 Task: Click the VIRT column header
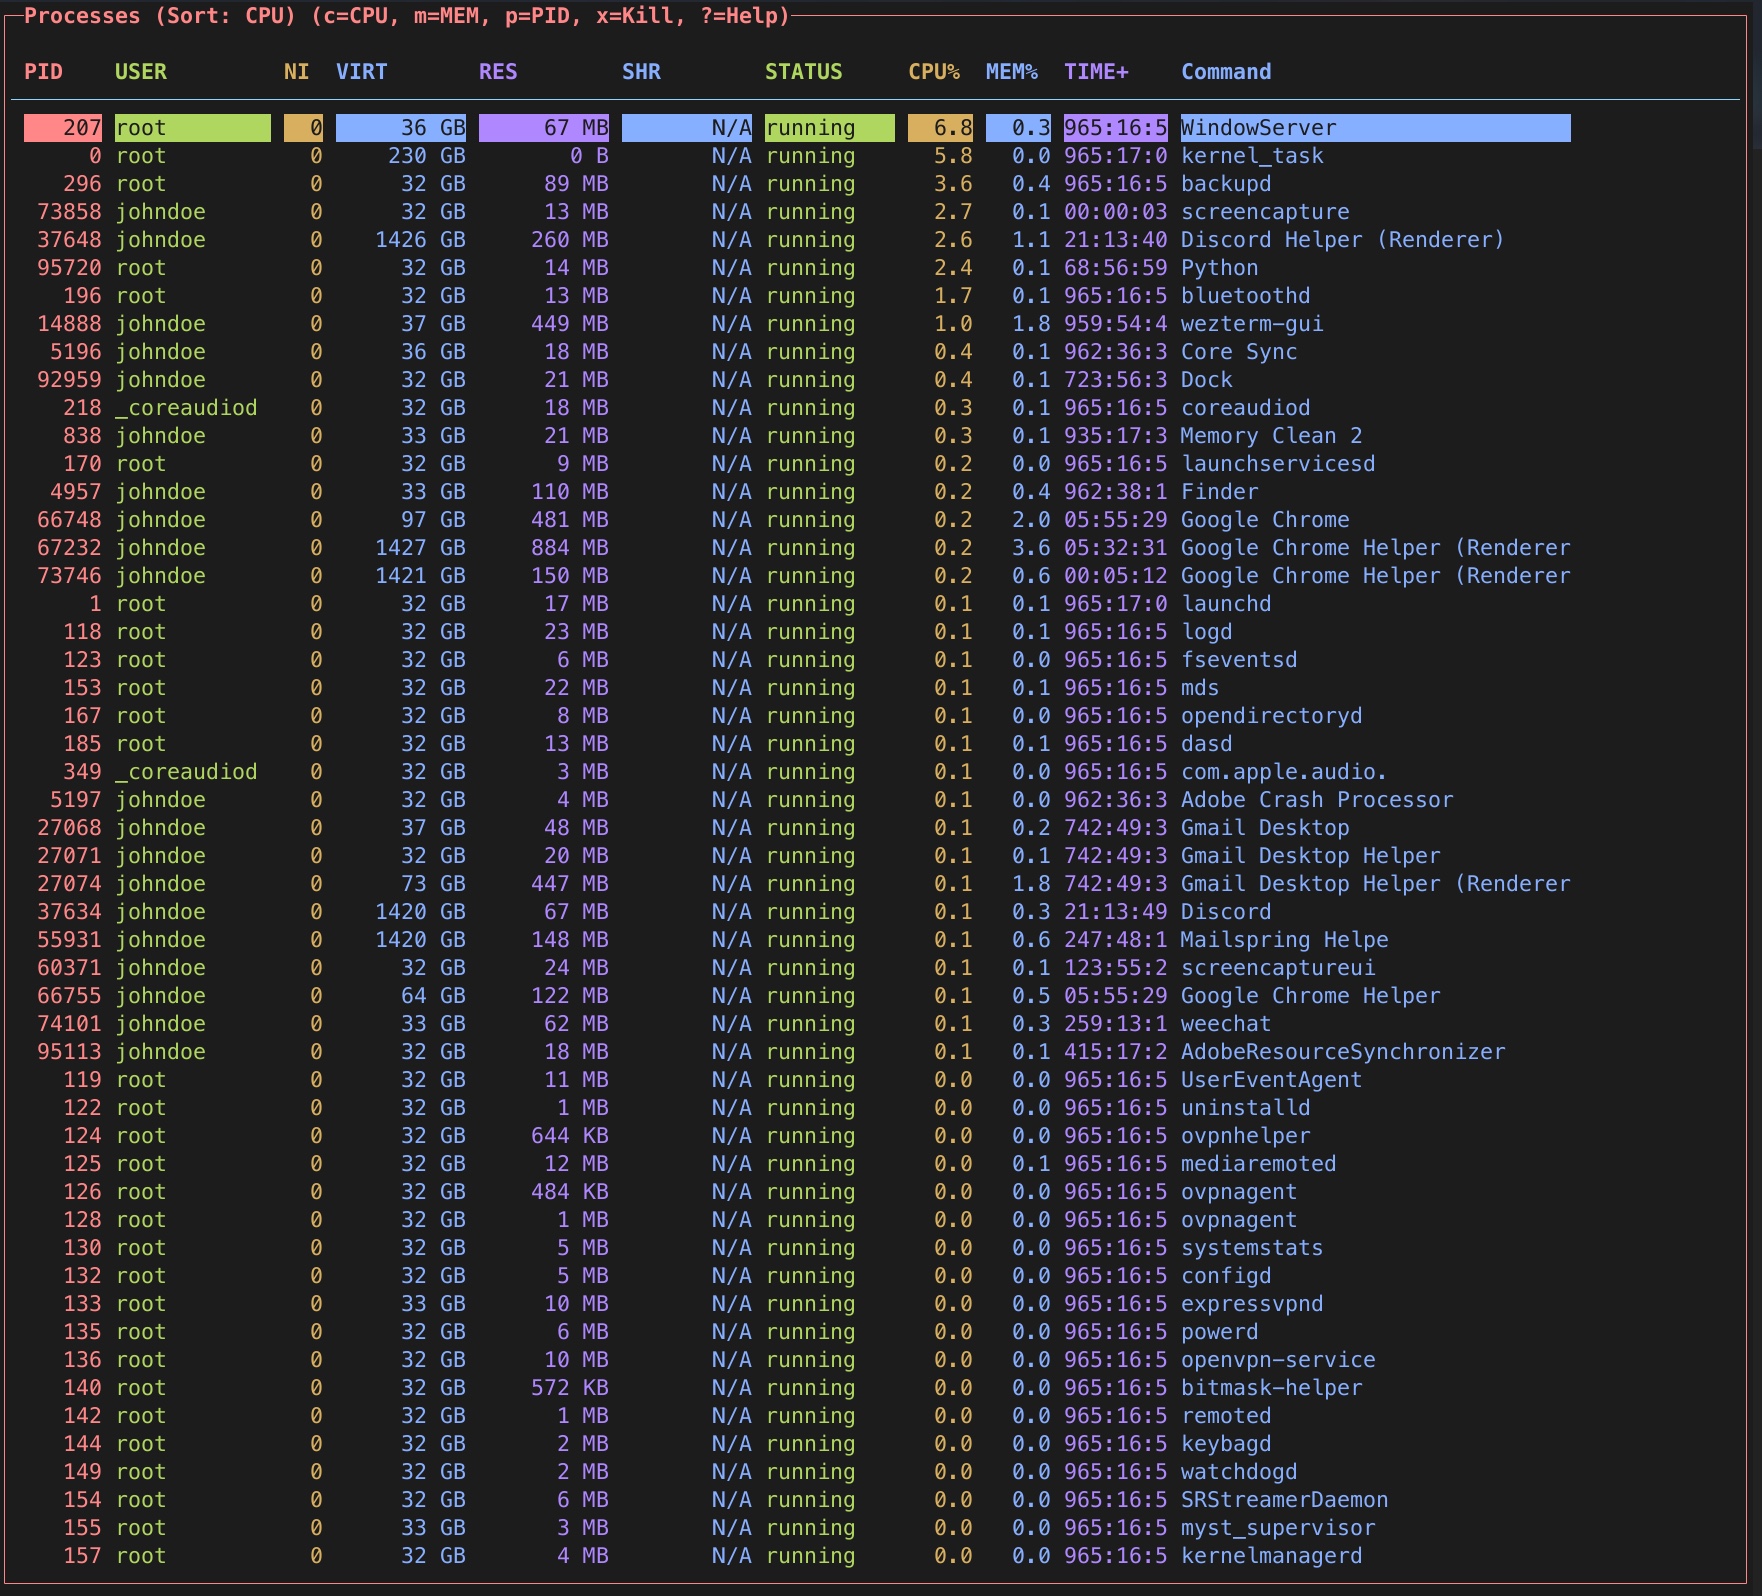(362, 72)
